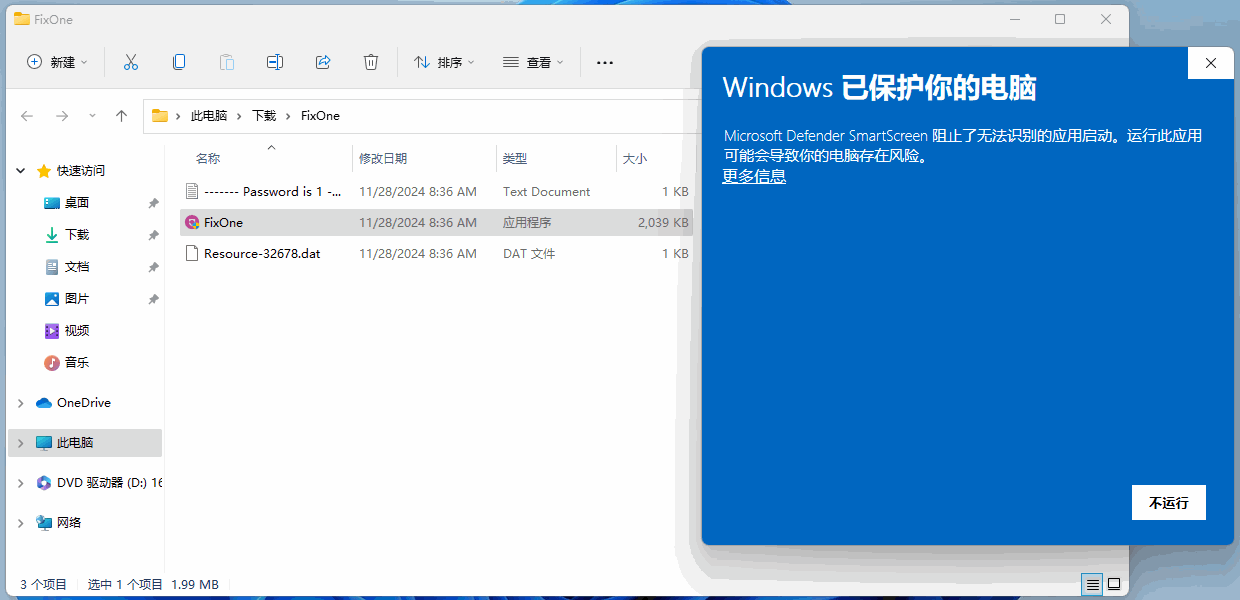Image resolution: width=1240 pixels, height=600 pixels.
Task: Expand the OneDrive tree node
Action: tap(21, 403)
